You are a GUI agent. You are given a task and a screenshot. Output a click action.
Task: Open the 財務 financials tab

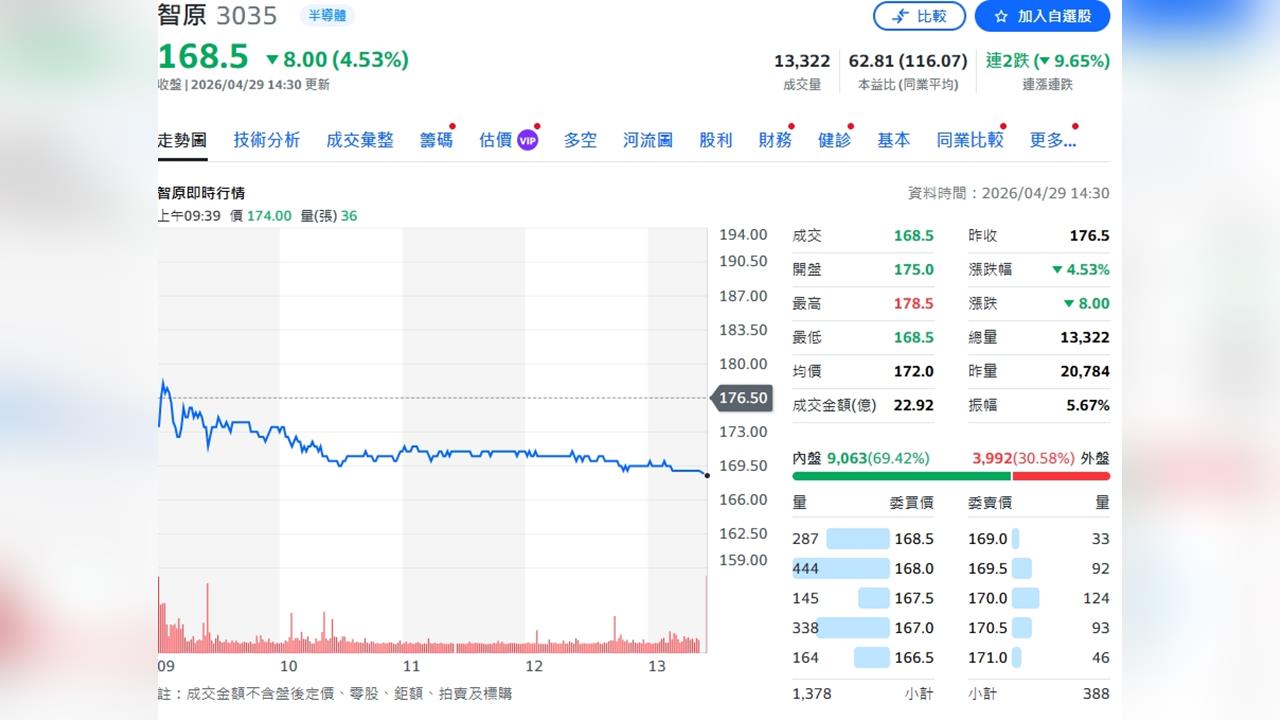[x=775, y=140]
